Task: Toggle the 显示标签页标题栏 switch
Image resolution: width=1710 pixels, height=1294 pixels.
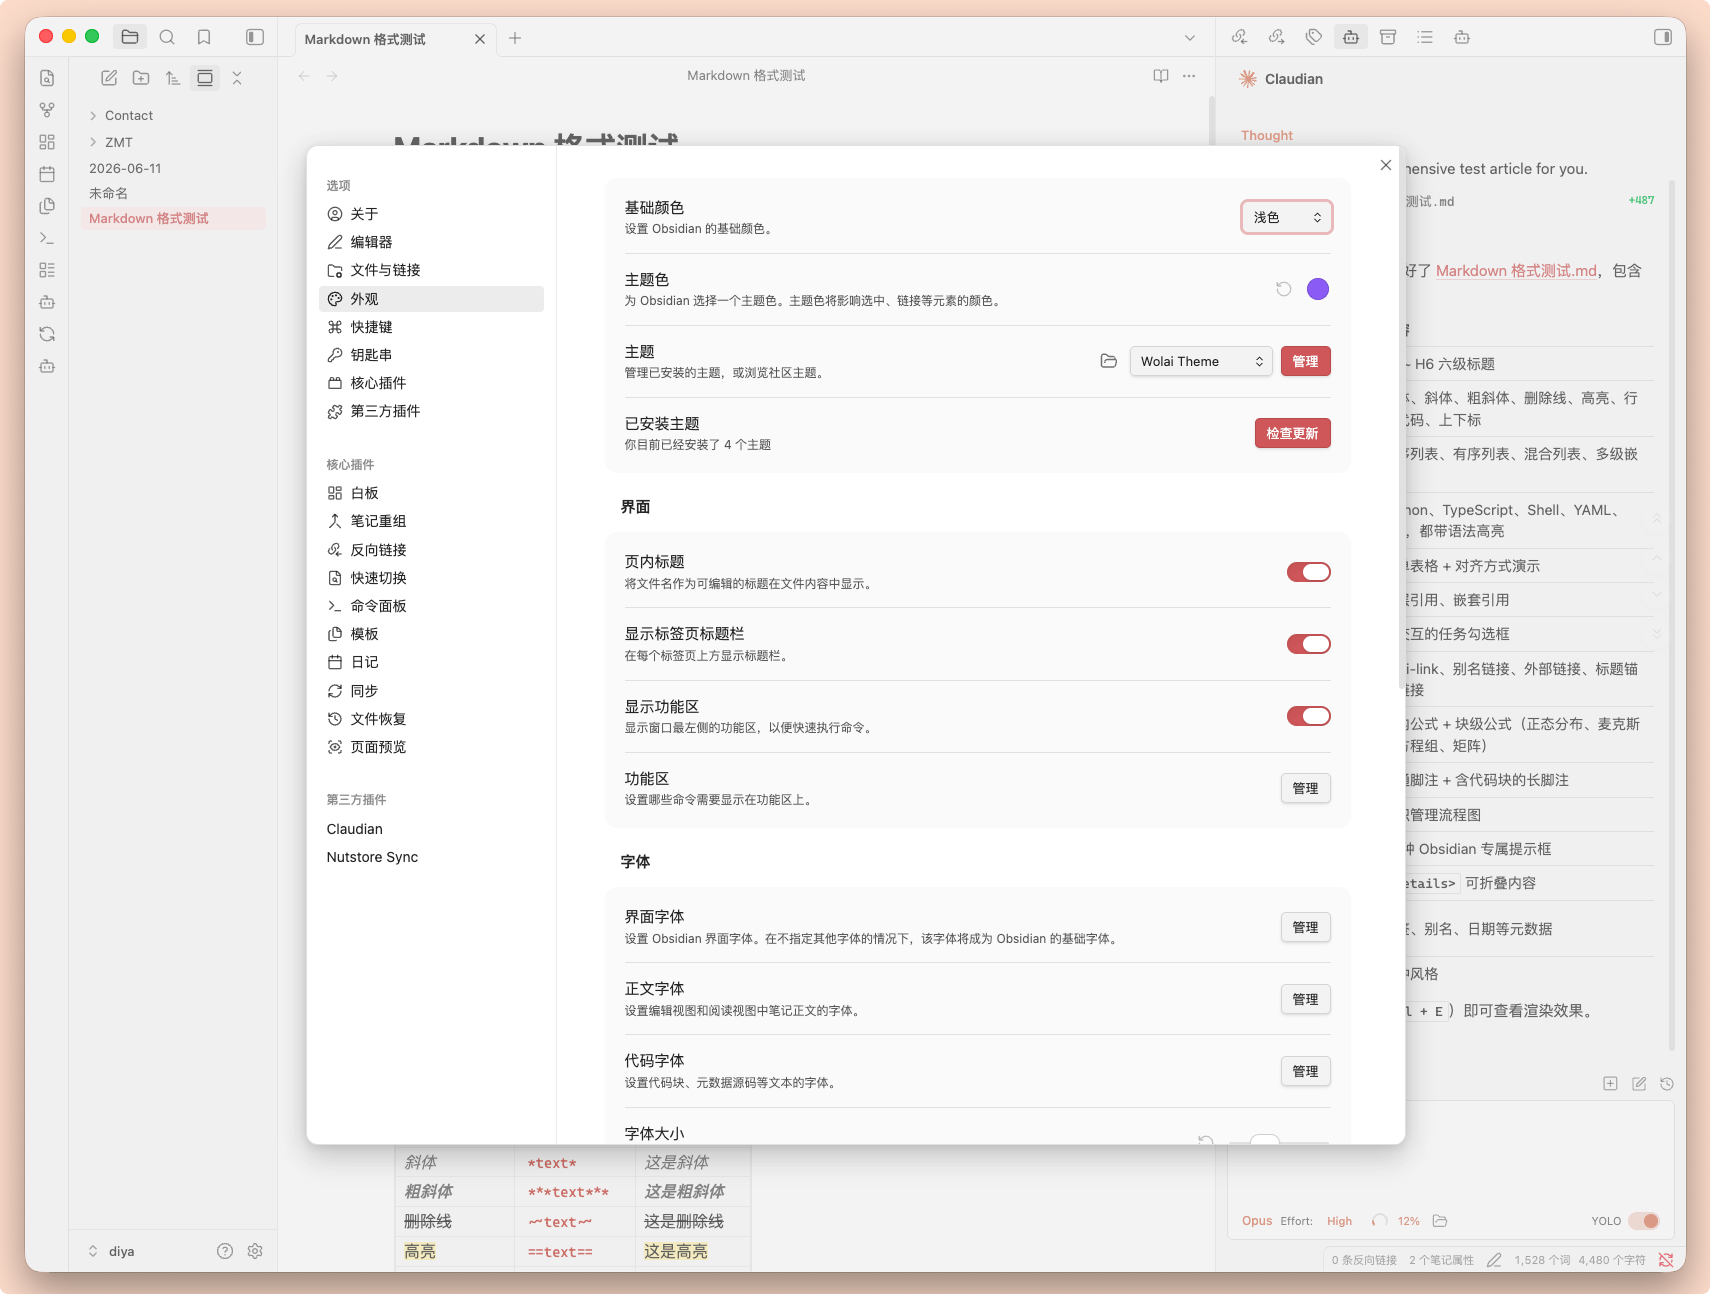Action: tap(1308, 644)
